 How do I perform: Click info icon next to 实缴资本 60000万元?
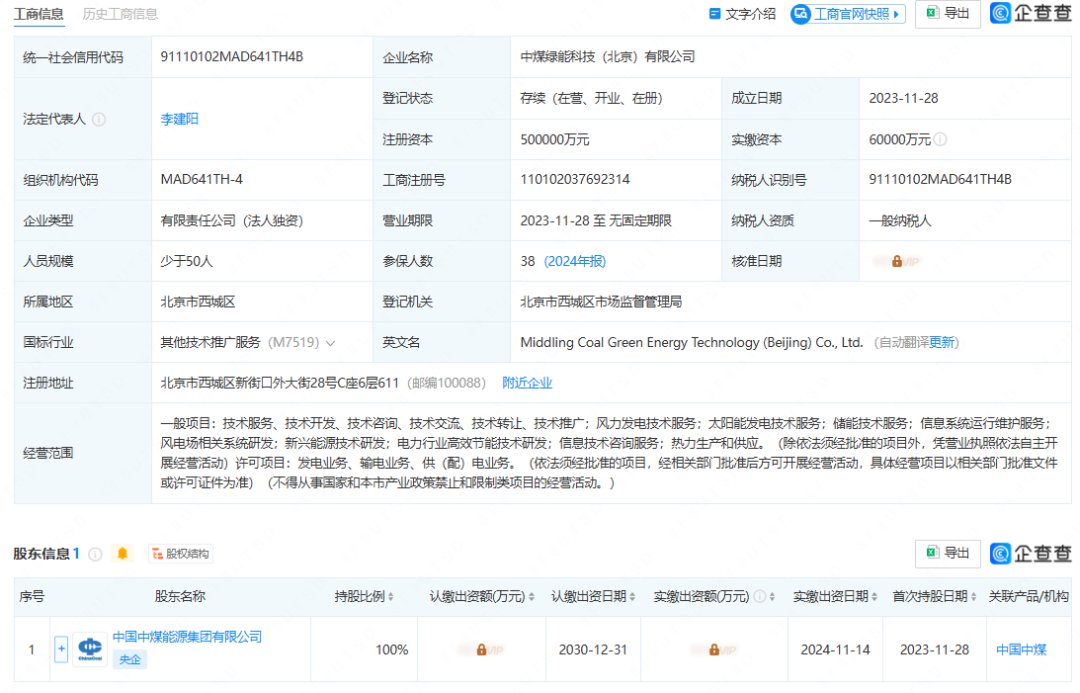940,140
